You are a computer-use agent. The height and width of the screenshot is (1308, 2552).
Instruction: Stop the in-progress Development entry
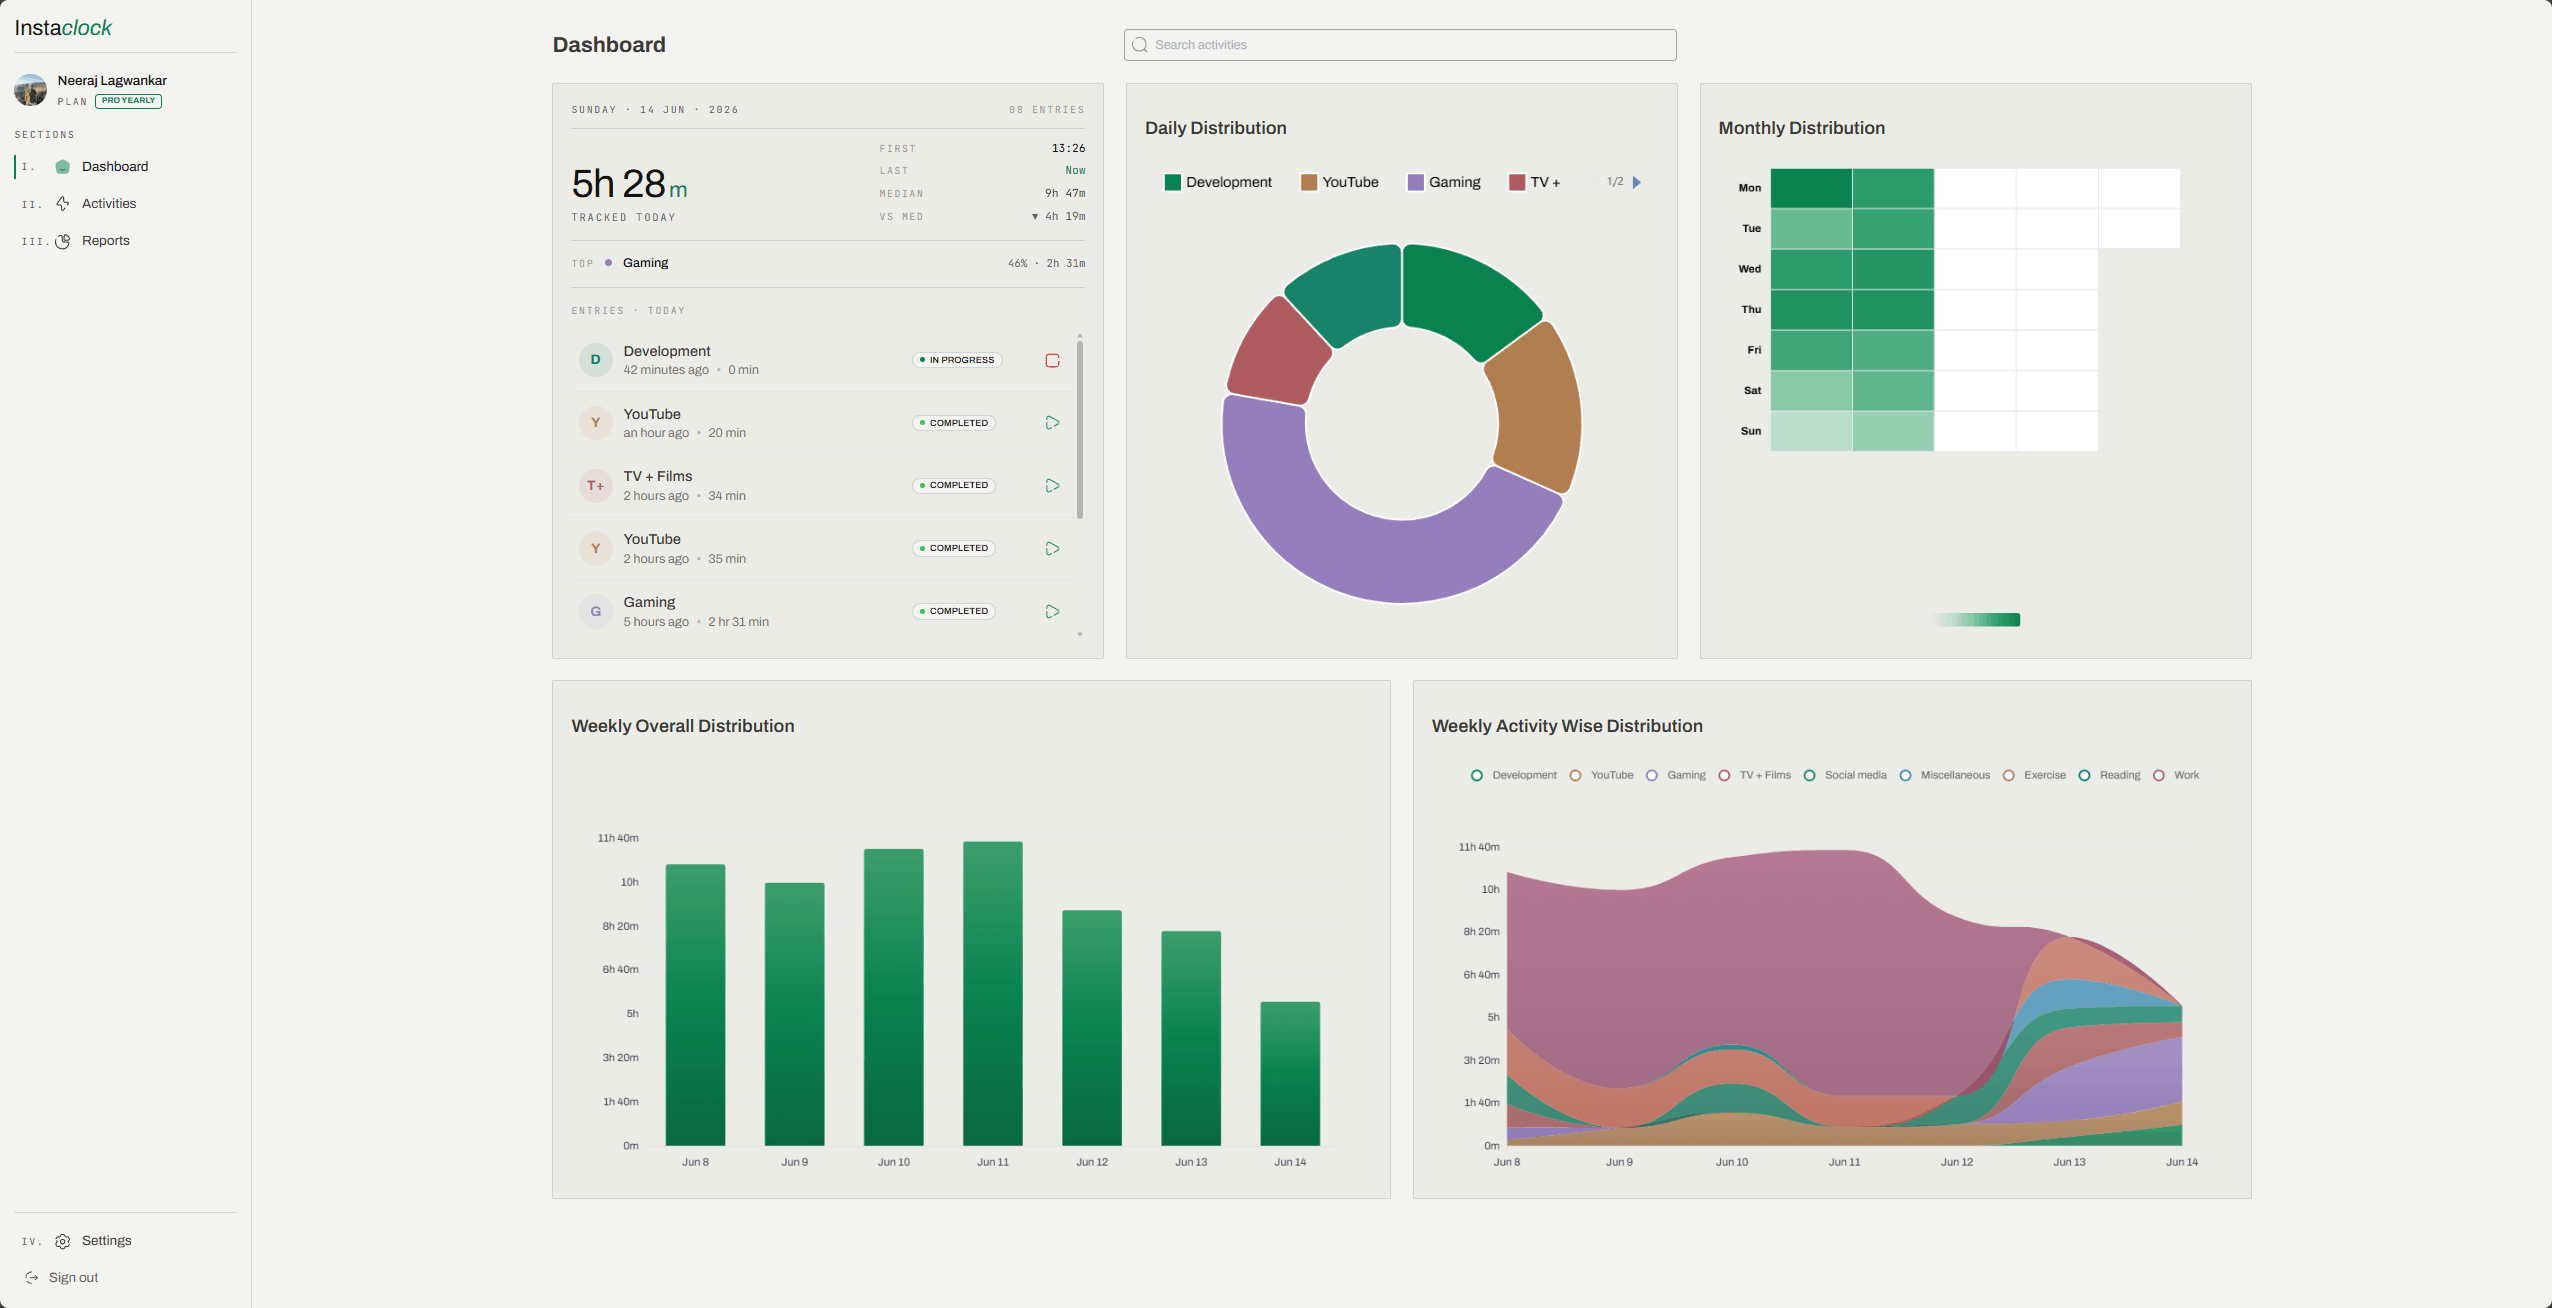coord(1052,360)
